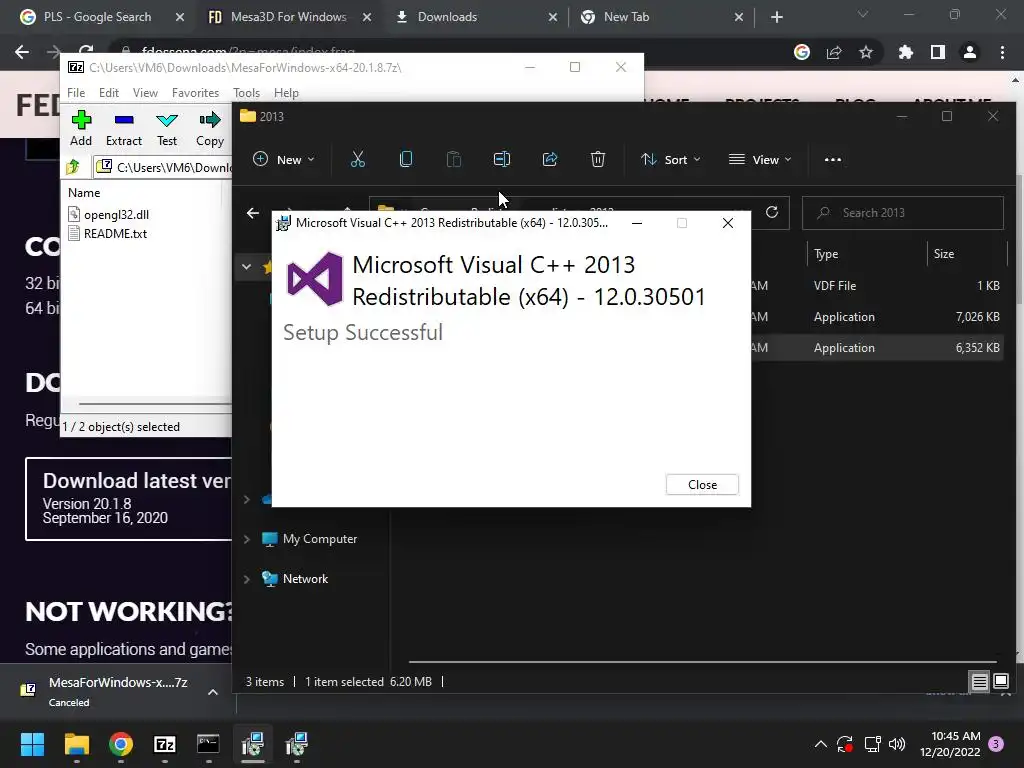The height and width of the screenshot is (768, 1024).
Task: Click Chrome back arrow
Action: click(x=22, y=52)
